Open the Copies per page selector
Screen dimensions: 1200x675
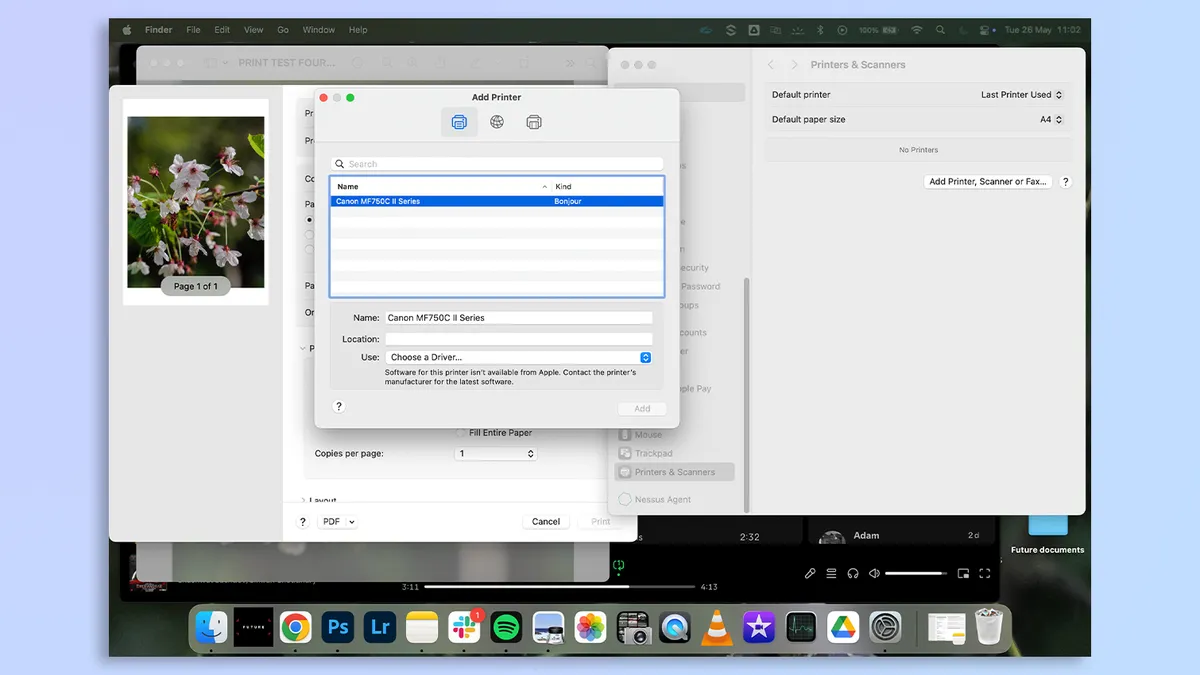(496, 454)
